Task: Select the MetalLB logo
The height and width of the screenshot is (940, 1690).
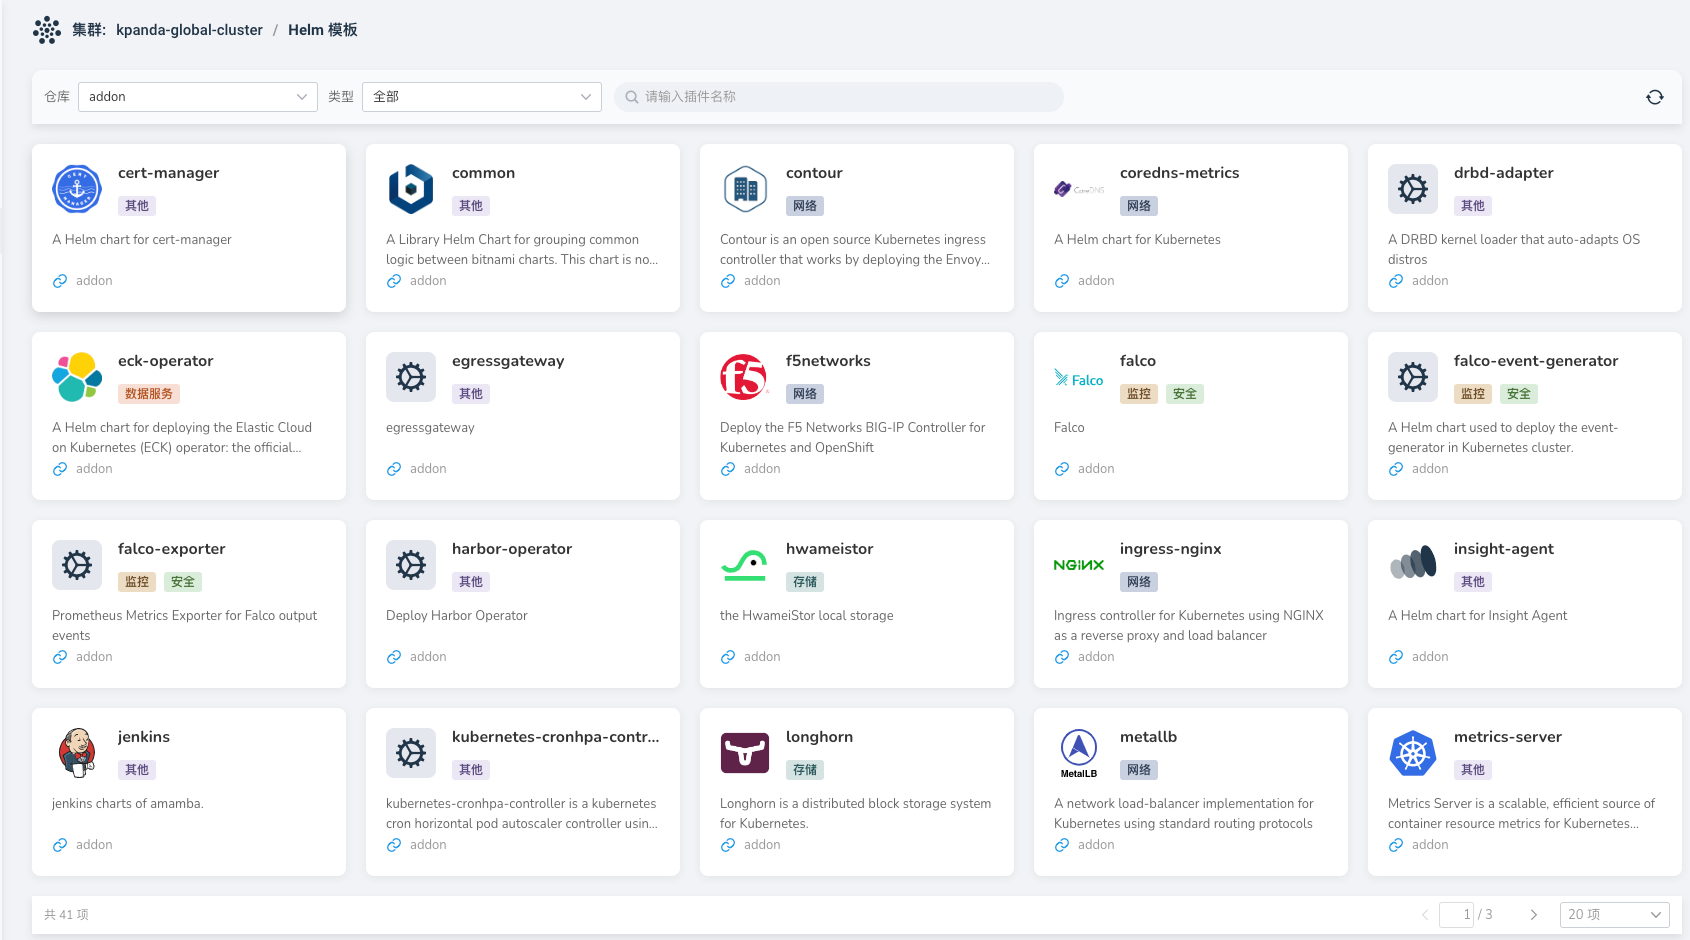Action: click(x=1079, y=753)
